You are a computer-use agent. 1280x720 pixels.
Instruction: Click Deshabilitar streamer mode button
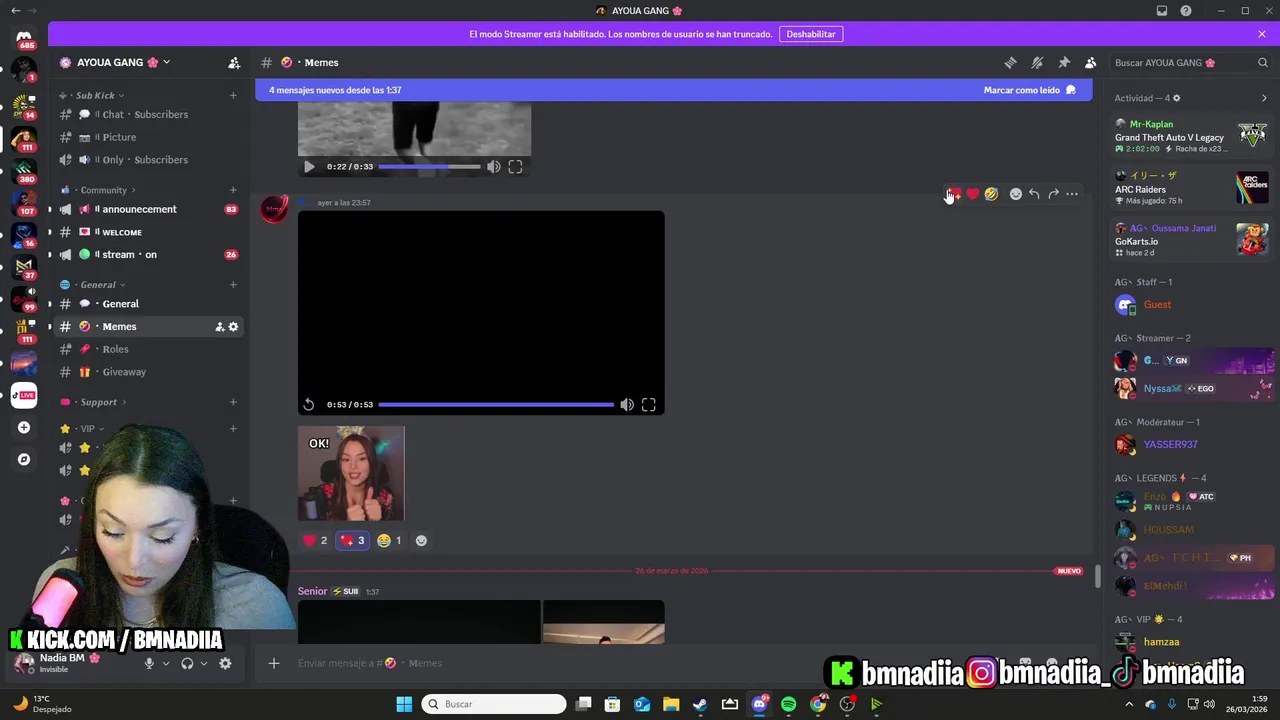811,34
